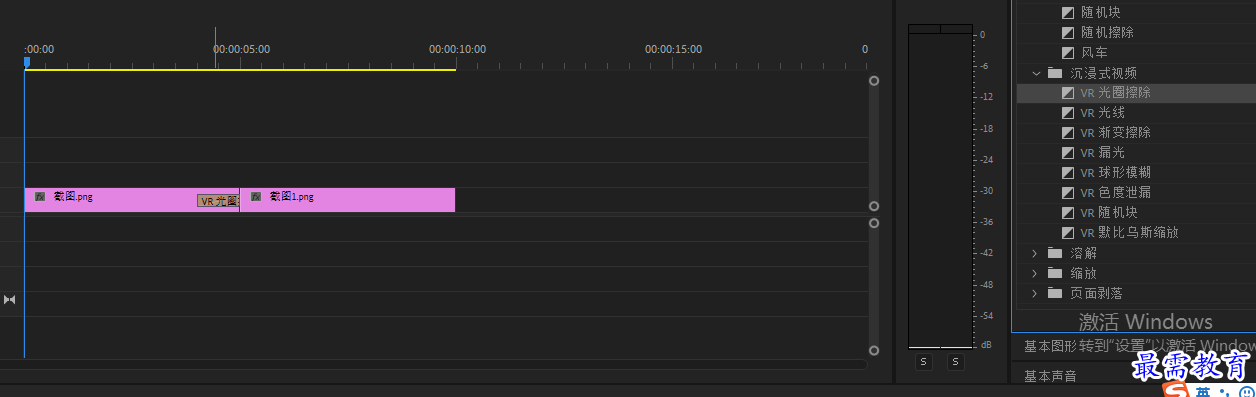Click the fx badge on 截图.png clip
The height and width of the screenshot is (397, 1256).
[40, 197]
